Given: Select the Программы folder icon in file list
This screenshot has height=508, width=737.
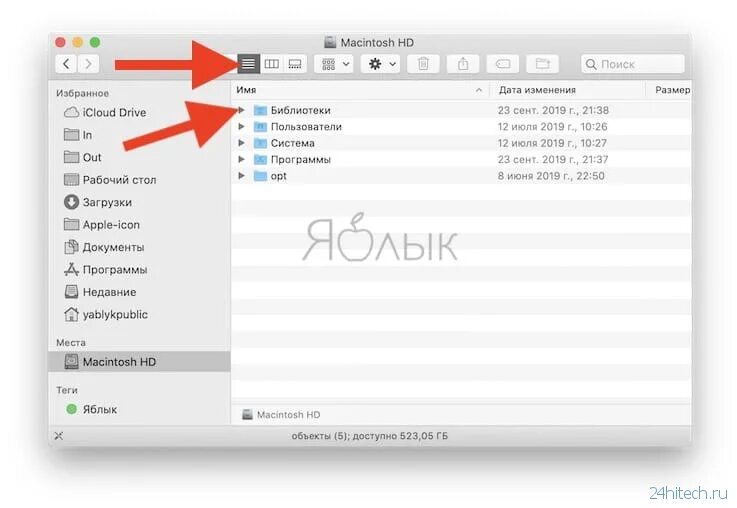Looking at the screenshot, I should click(x=260, y=159).
